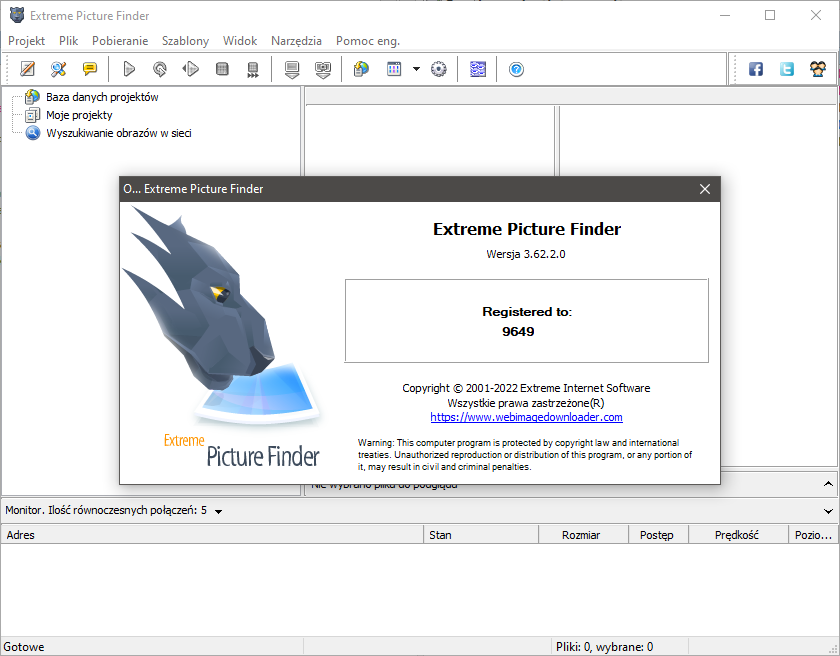Click the Moje projekty document icon
The image size is (840, 656).
pos(33,115)
